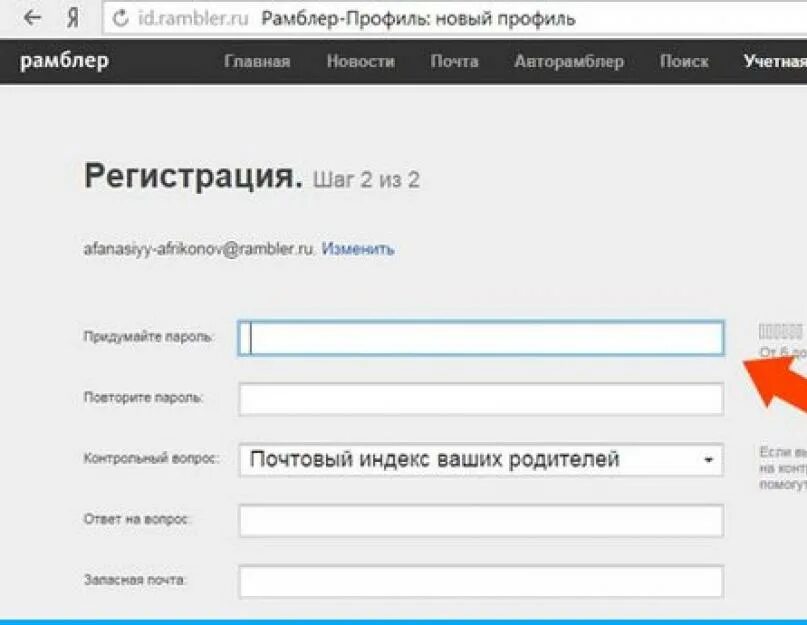Viewport: 807px width, 625px height.
Task: Click the Повторите пароль label
Action: (144, 397)
